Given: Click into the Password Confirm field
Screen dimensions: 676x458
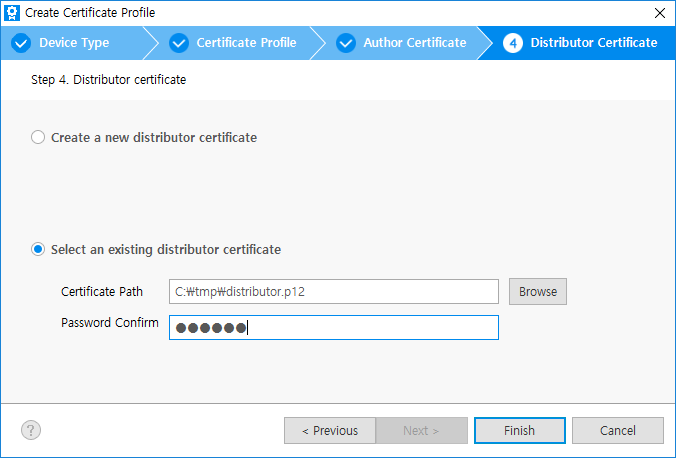Looking at the screenshot, I should pos(333,327).
